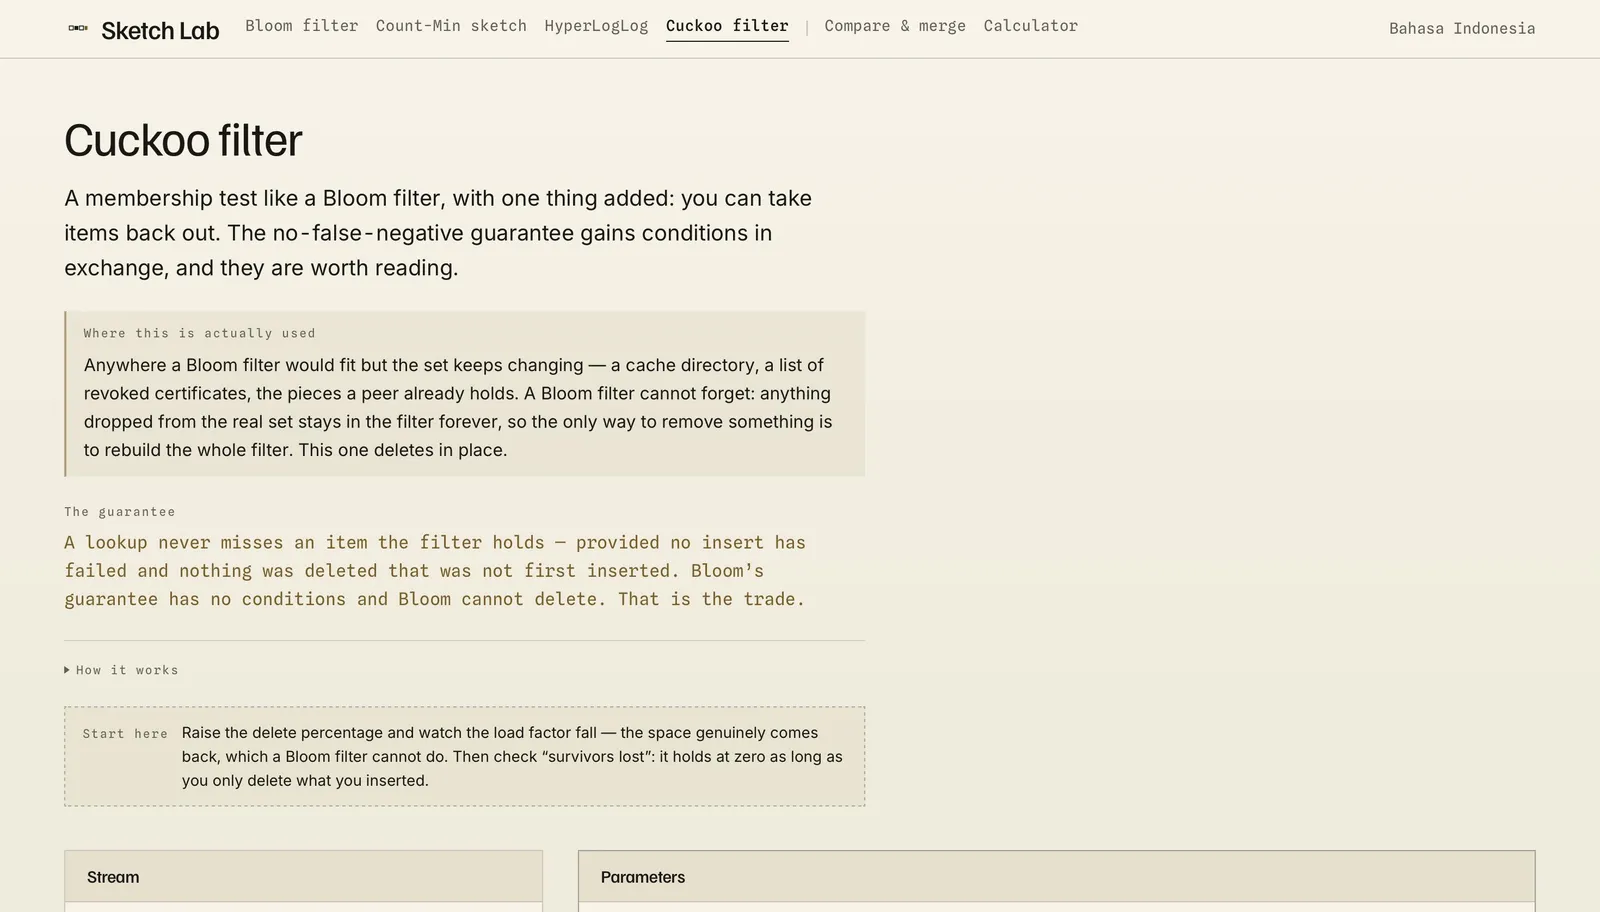Click the Sketch Lab logo icon
This screenshot has width=1600, height=912.
click(78, 28)
